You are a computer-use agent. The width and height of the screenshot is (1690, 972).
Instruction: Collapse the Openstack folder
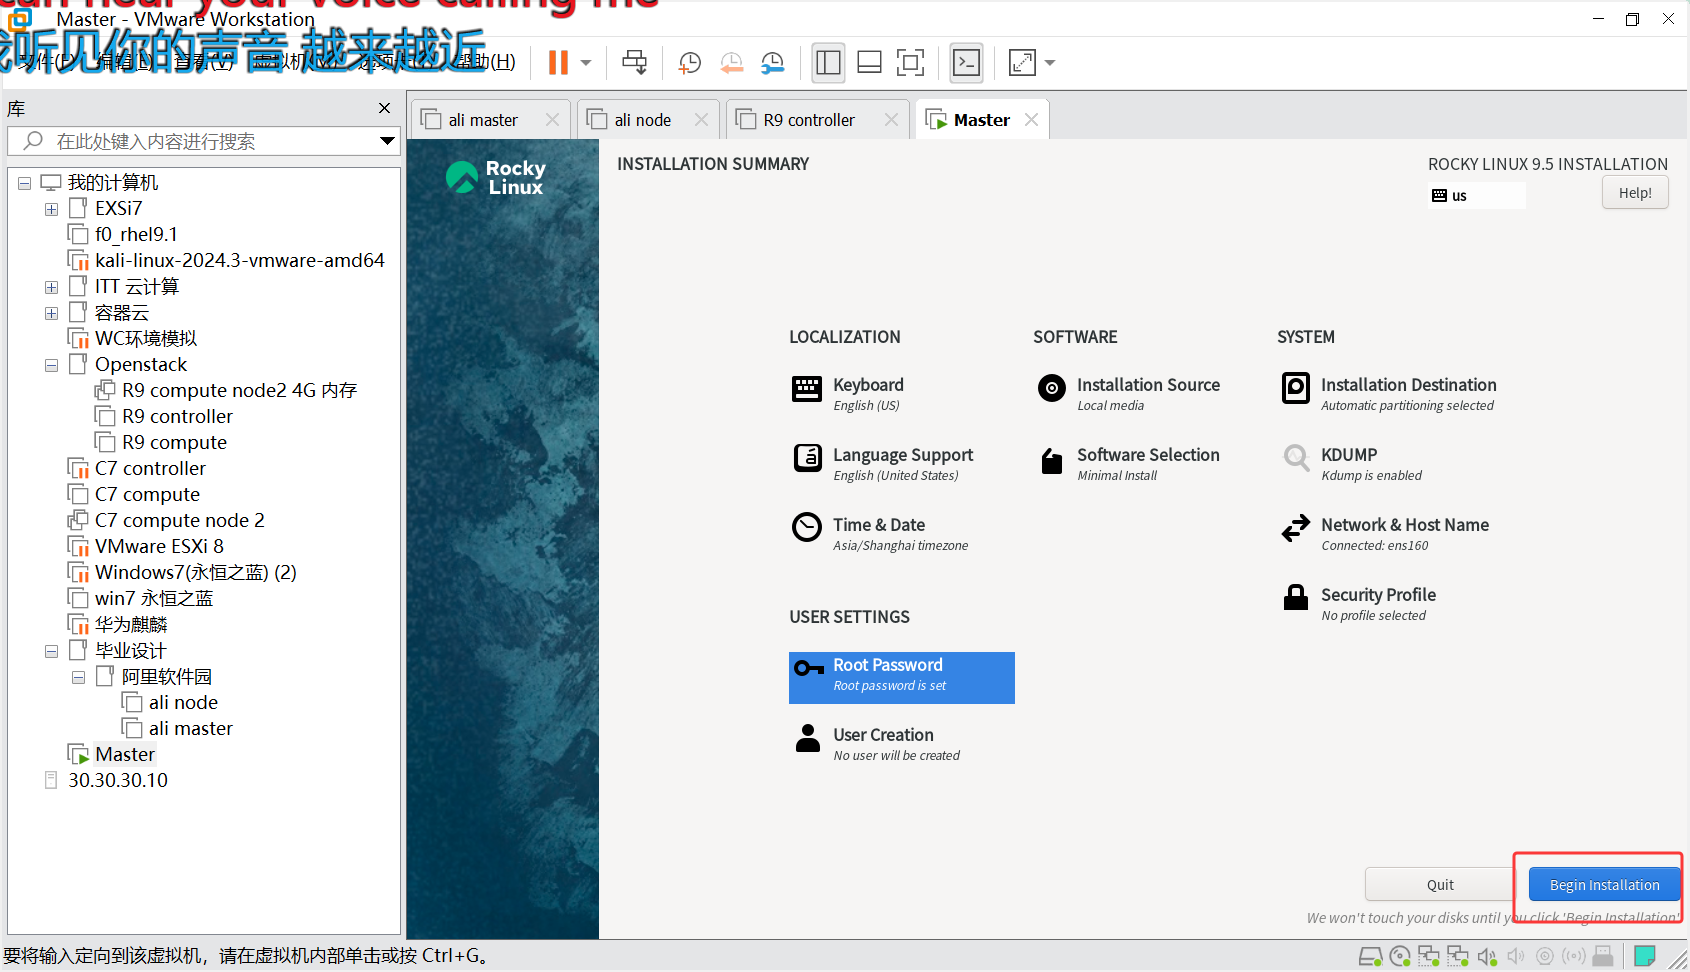pyautogui.click(x=51, y=365)
